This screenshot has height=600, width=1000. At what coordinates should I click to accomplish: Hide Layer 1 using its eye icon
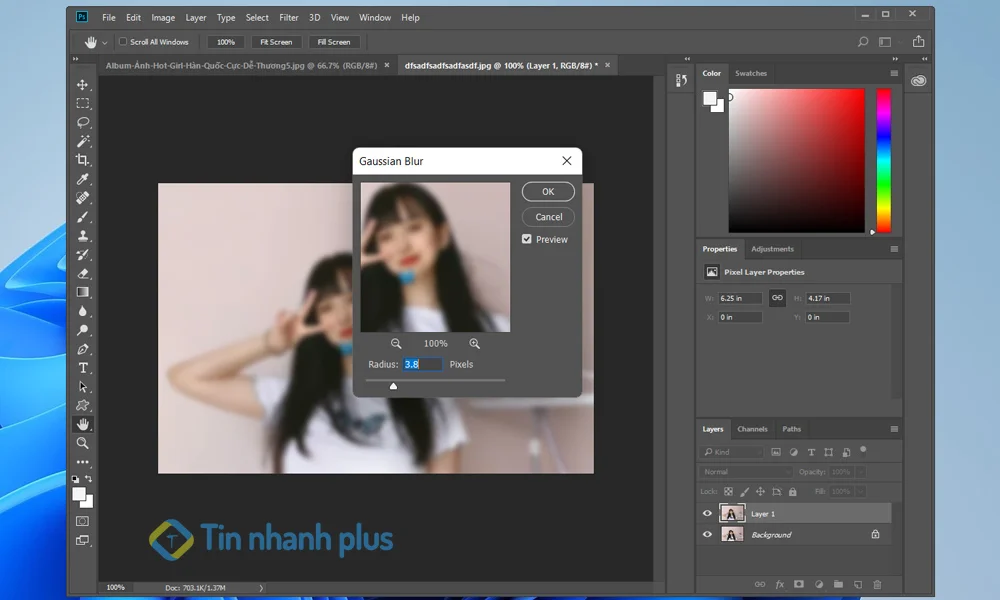[707, 512]
